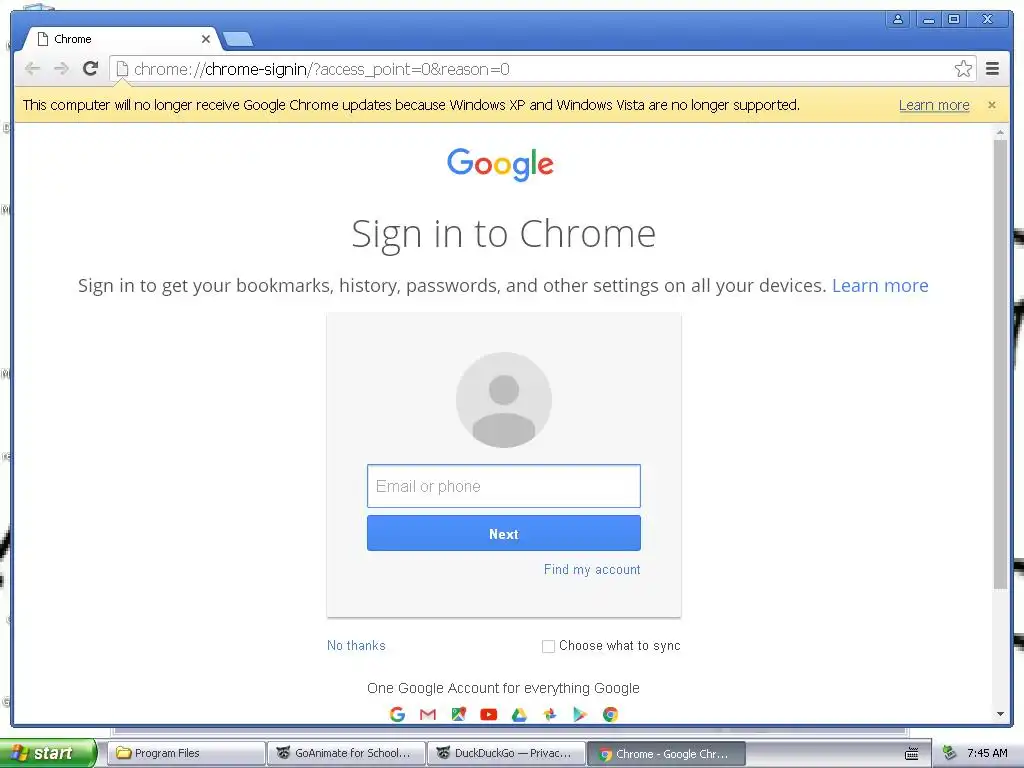
Task: Click the Gmail envelope icon
Action: coord(428,714)
